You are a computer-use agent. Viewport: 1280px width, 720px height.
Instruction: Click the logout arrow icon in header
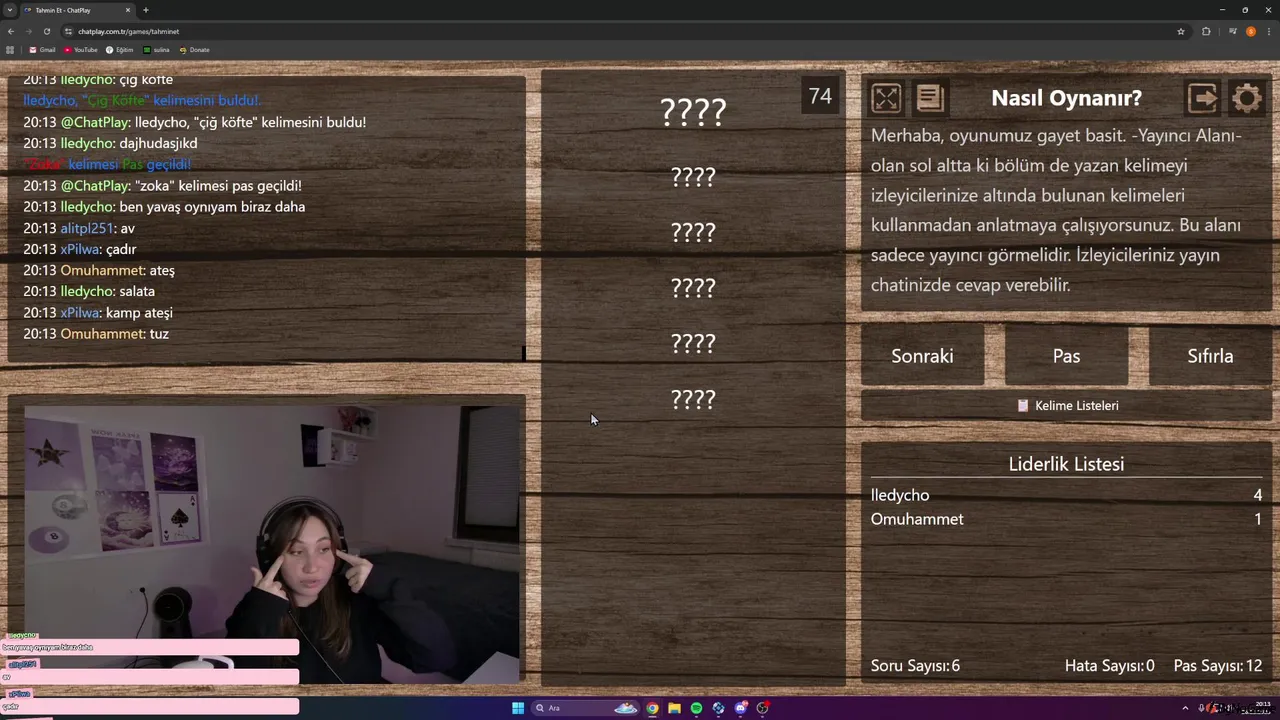tap(1202, 98)
